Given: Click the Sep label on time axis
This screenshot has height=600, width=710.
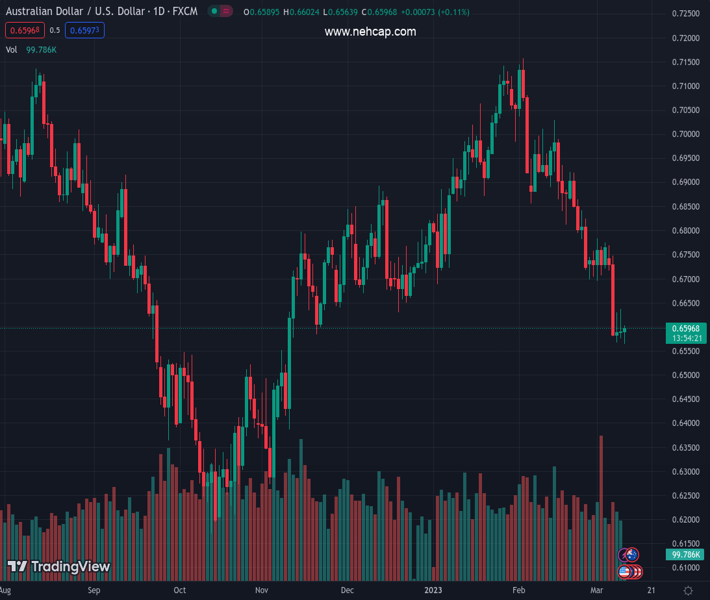Looking at the screenshot, I should tap(94, 591).
